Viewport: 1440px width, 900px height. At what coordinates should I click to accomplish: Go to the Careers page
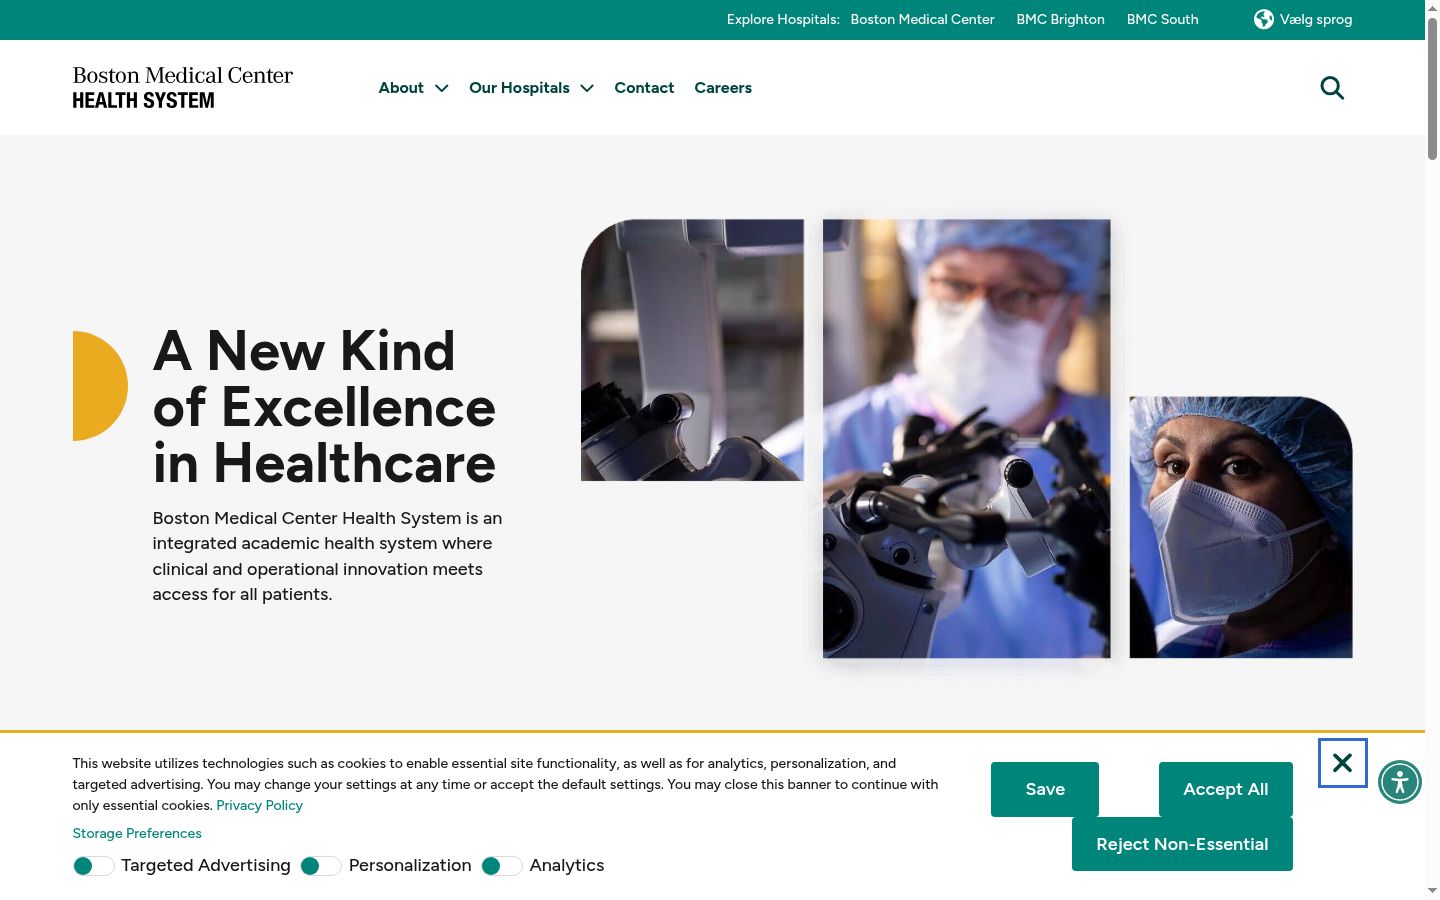click(723, 88)
